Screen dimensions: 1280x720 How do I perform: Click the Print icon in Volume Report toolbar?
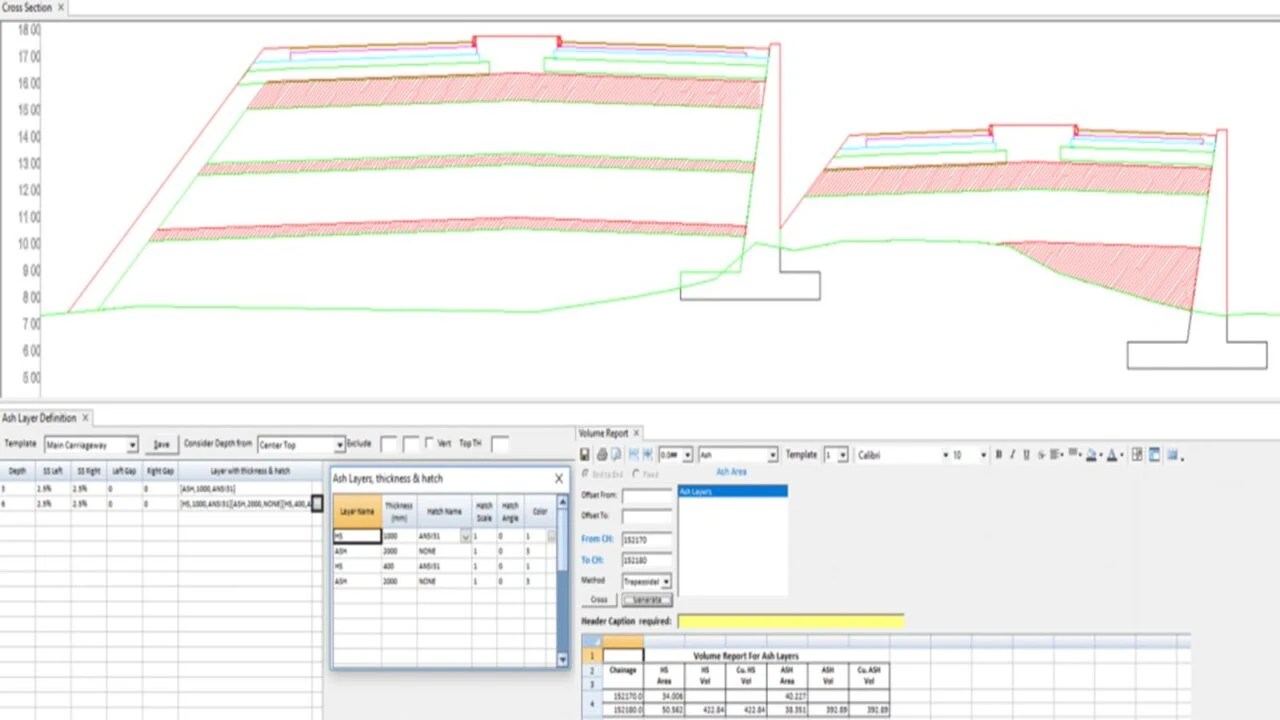(x=601, y=455)
